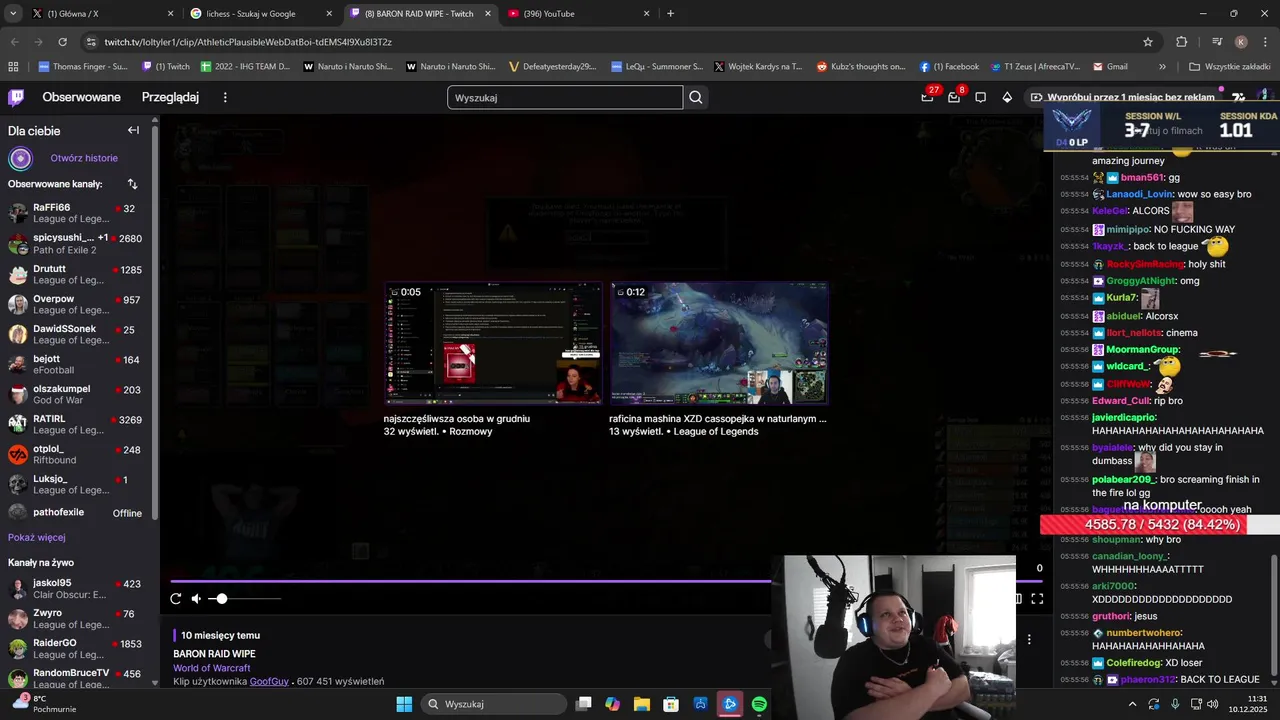Open spicysushi_ channel in sidebar

point(75,244)
